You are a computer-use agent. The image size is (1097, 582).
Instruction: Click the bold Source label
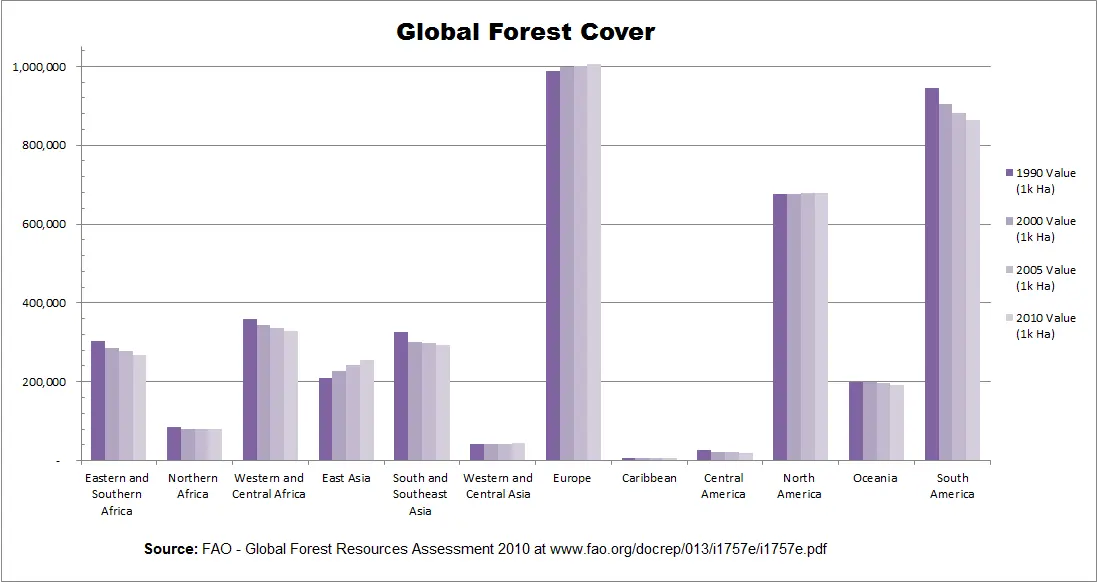coord(171,549)
